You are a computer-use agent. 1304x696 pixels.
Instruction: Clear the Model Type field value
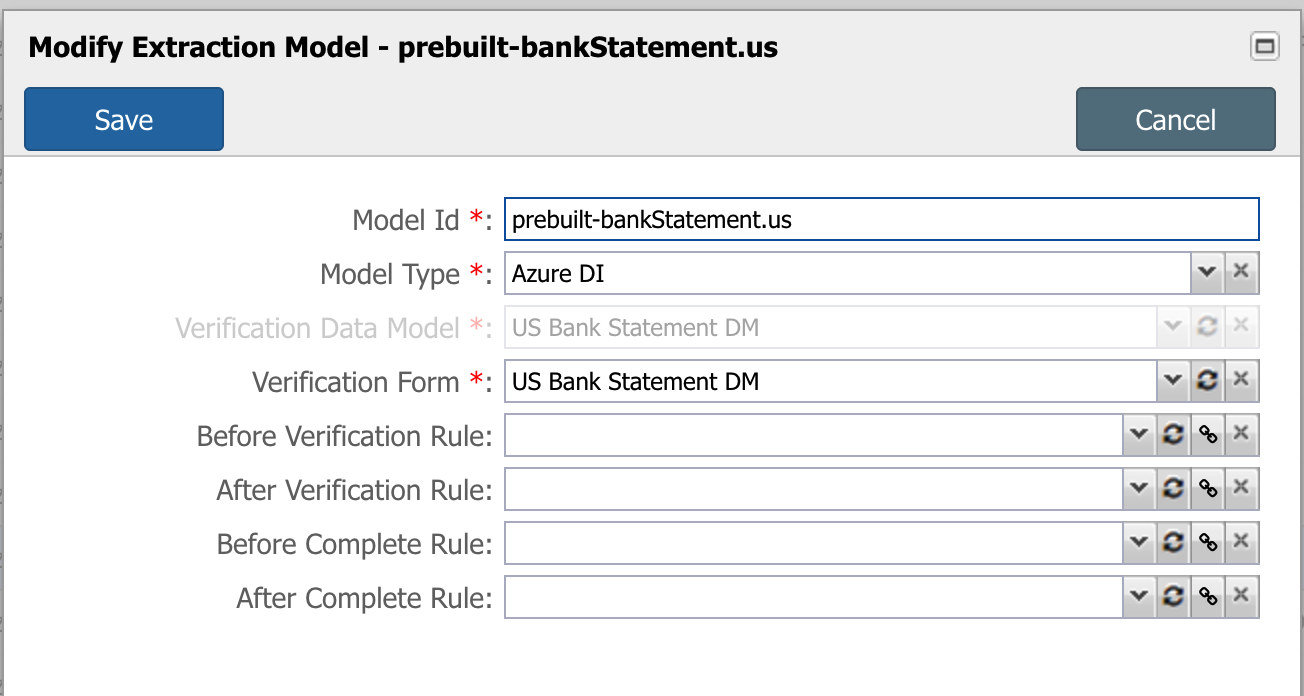click(1241, 273)
